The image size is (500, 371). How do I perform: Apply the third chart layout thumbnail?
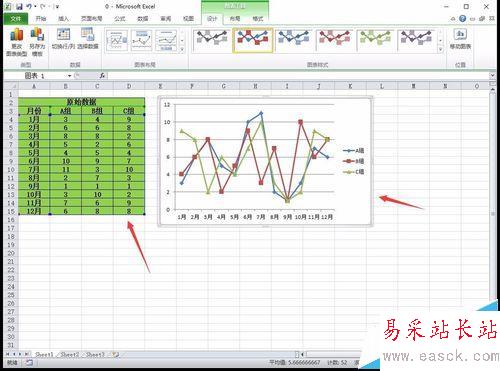tap(166, 41)
